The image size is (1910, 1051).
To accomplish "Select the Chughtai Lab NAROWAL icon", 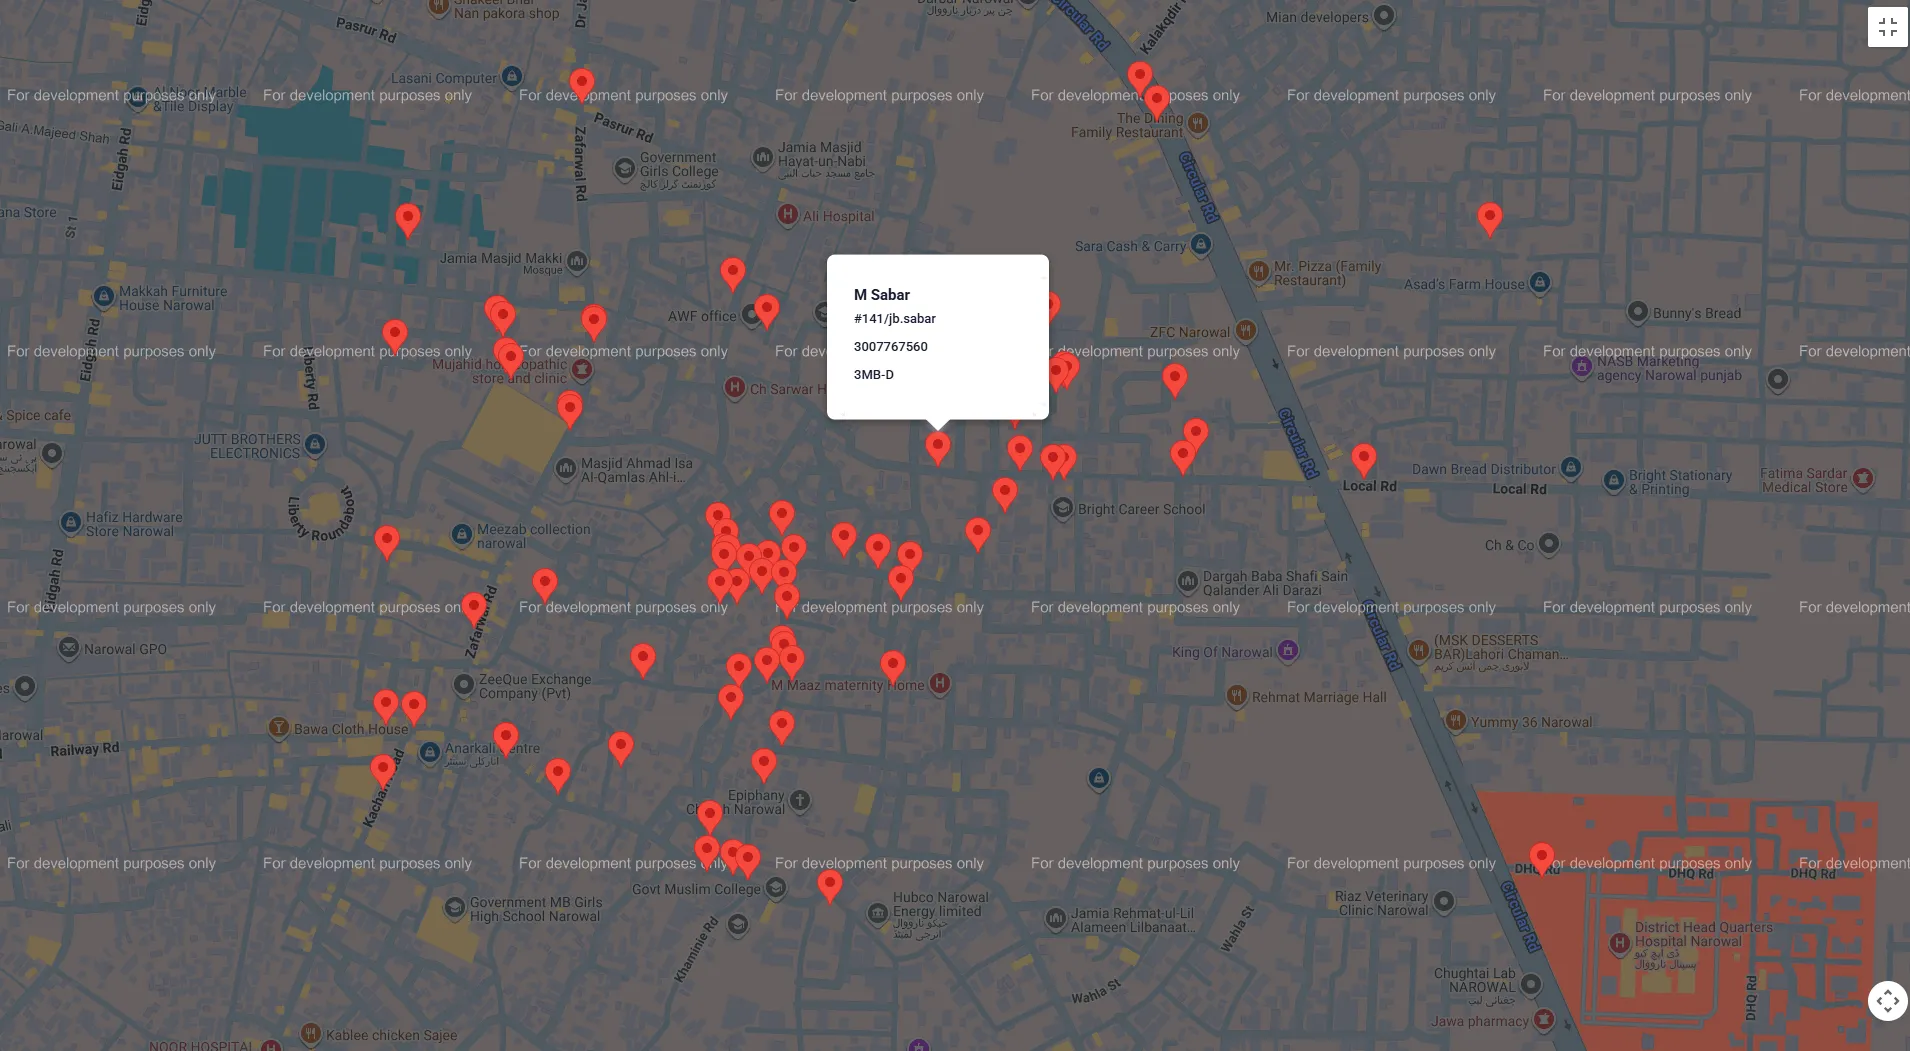I will click(1530, 985).
